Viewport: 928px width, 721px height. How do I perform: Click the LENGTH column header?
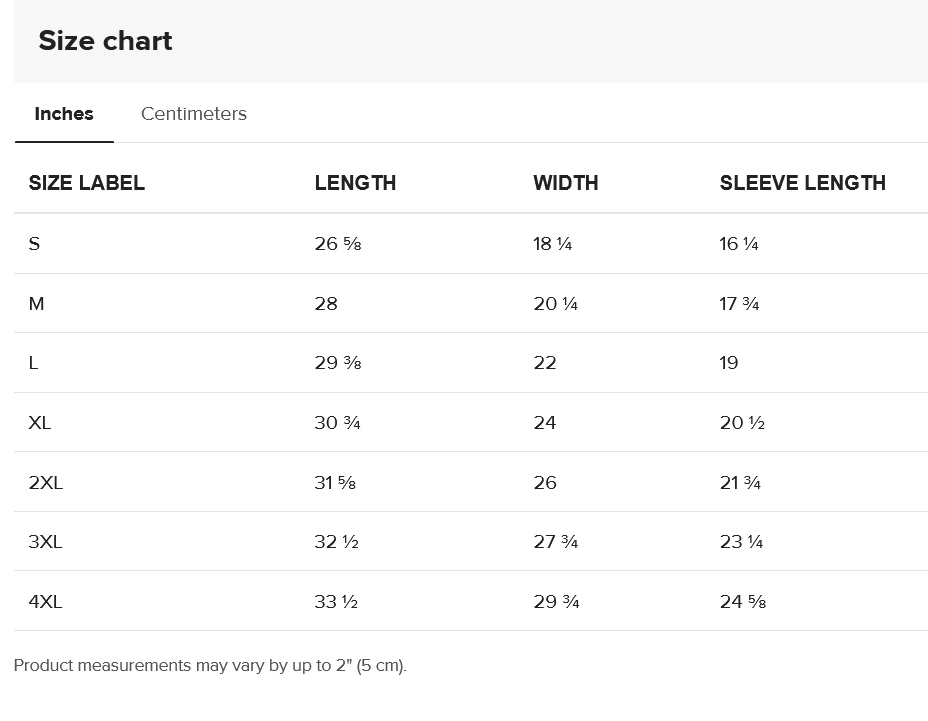click(x=355, y=183)
